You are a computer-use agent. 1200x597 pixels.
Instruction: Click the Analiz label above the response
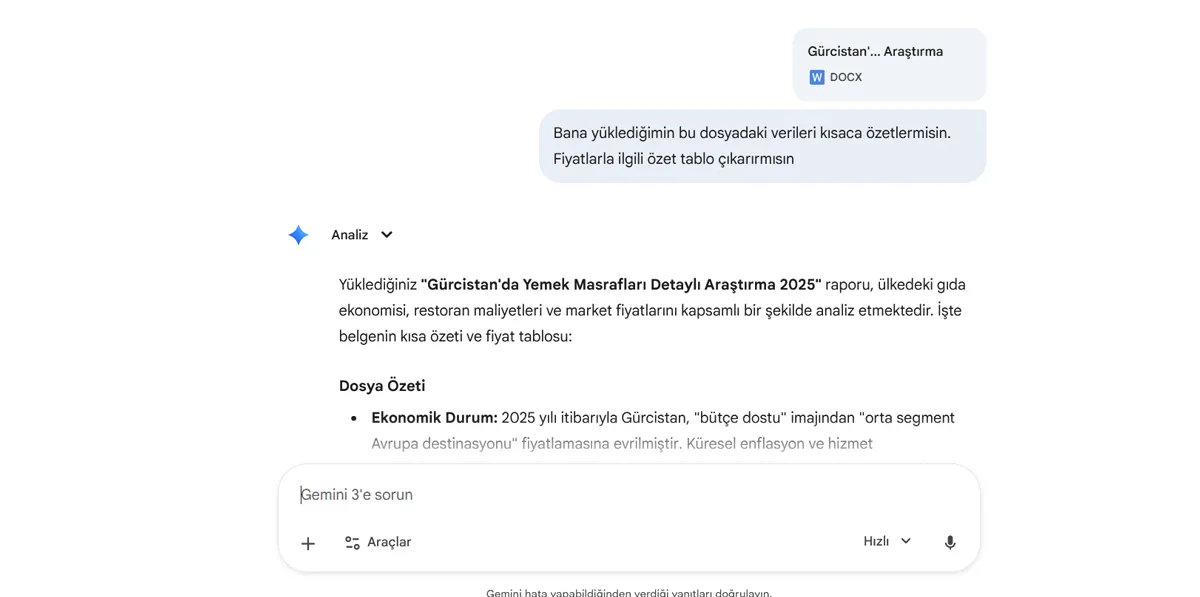point(350,234)
